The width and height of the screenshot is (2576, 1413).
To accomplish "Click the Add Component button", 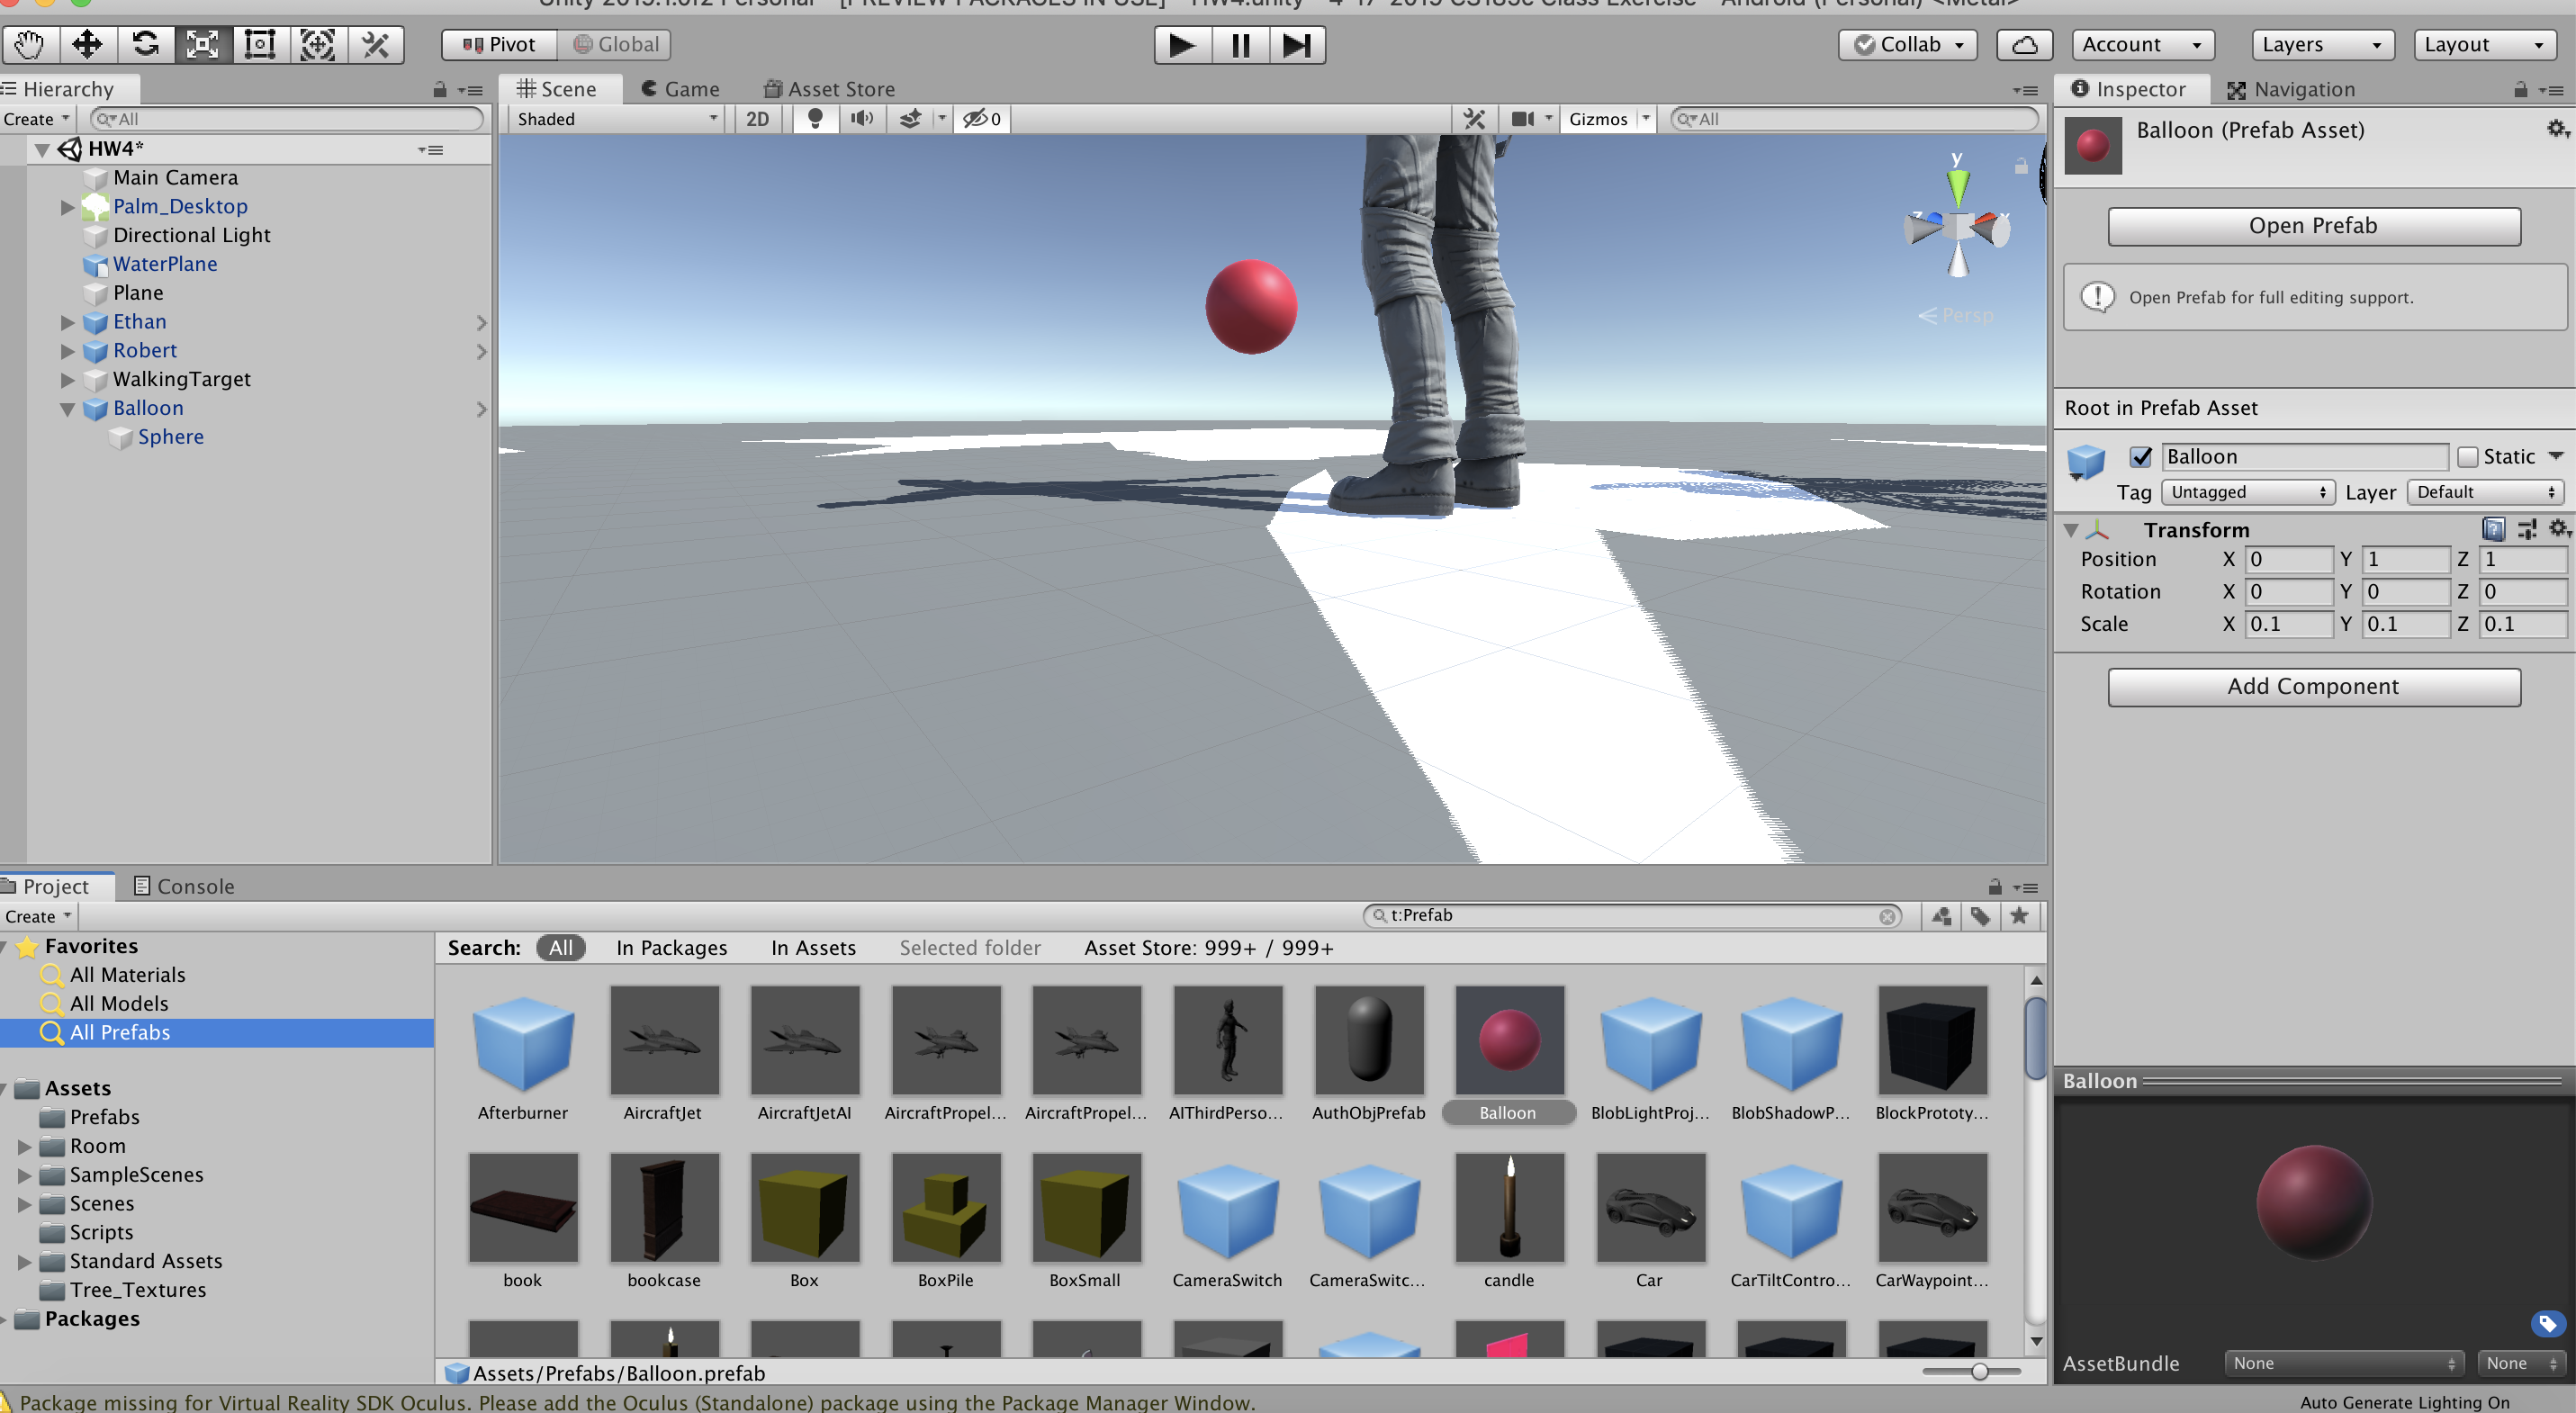I will tap(2313, 687).
